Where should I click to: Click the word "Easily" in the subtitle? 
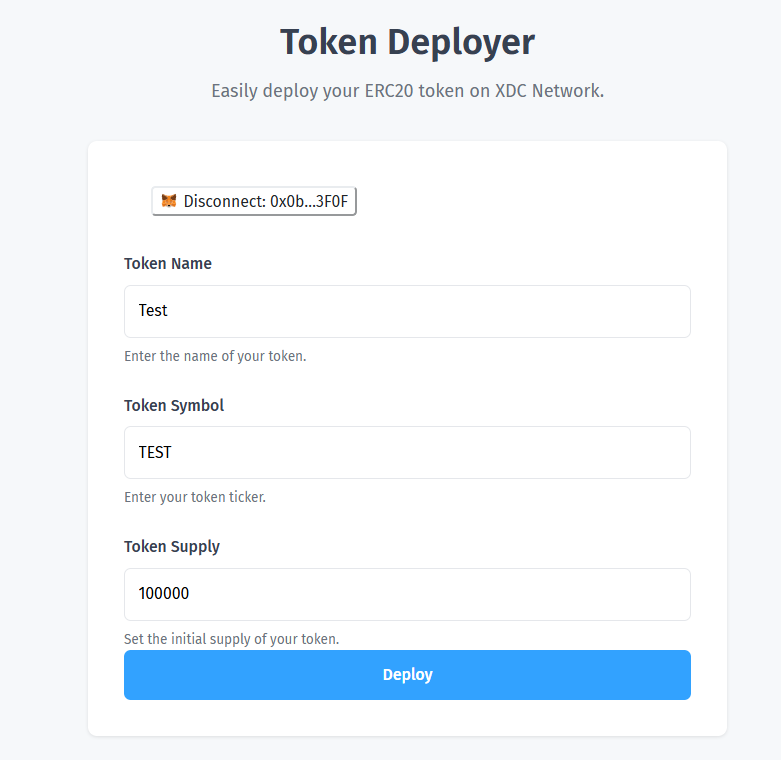click(x=235, y=91)
